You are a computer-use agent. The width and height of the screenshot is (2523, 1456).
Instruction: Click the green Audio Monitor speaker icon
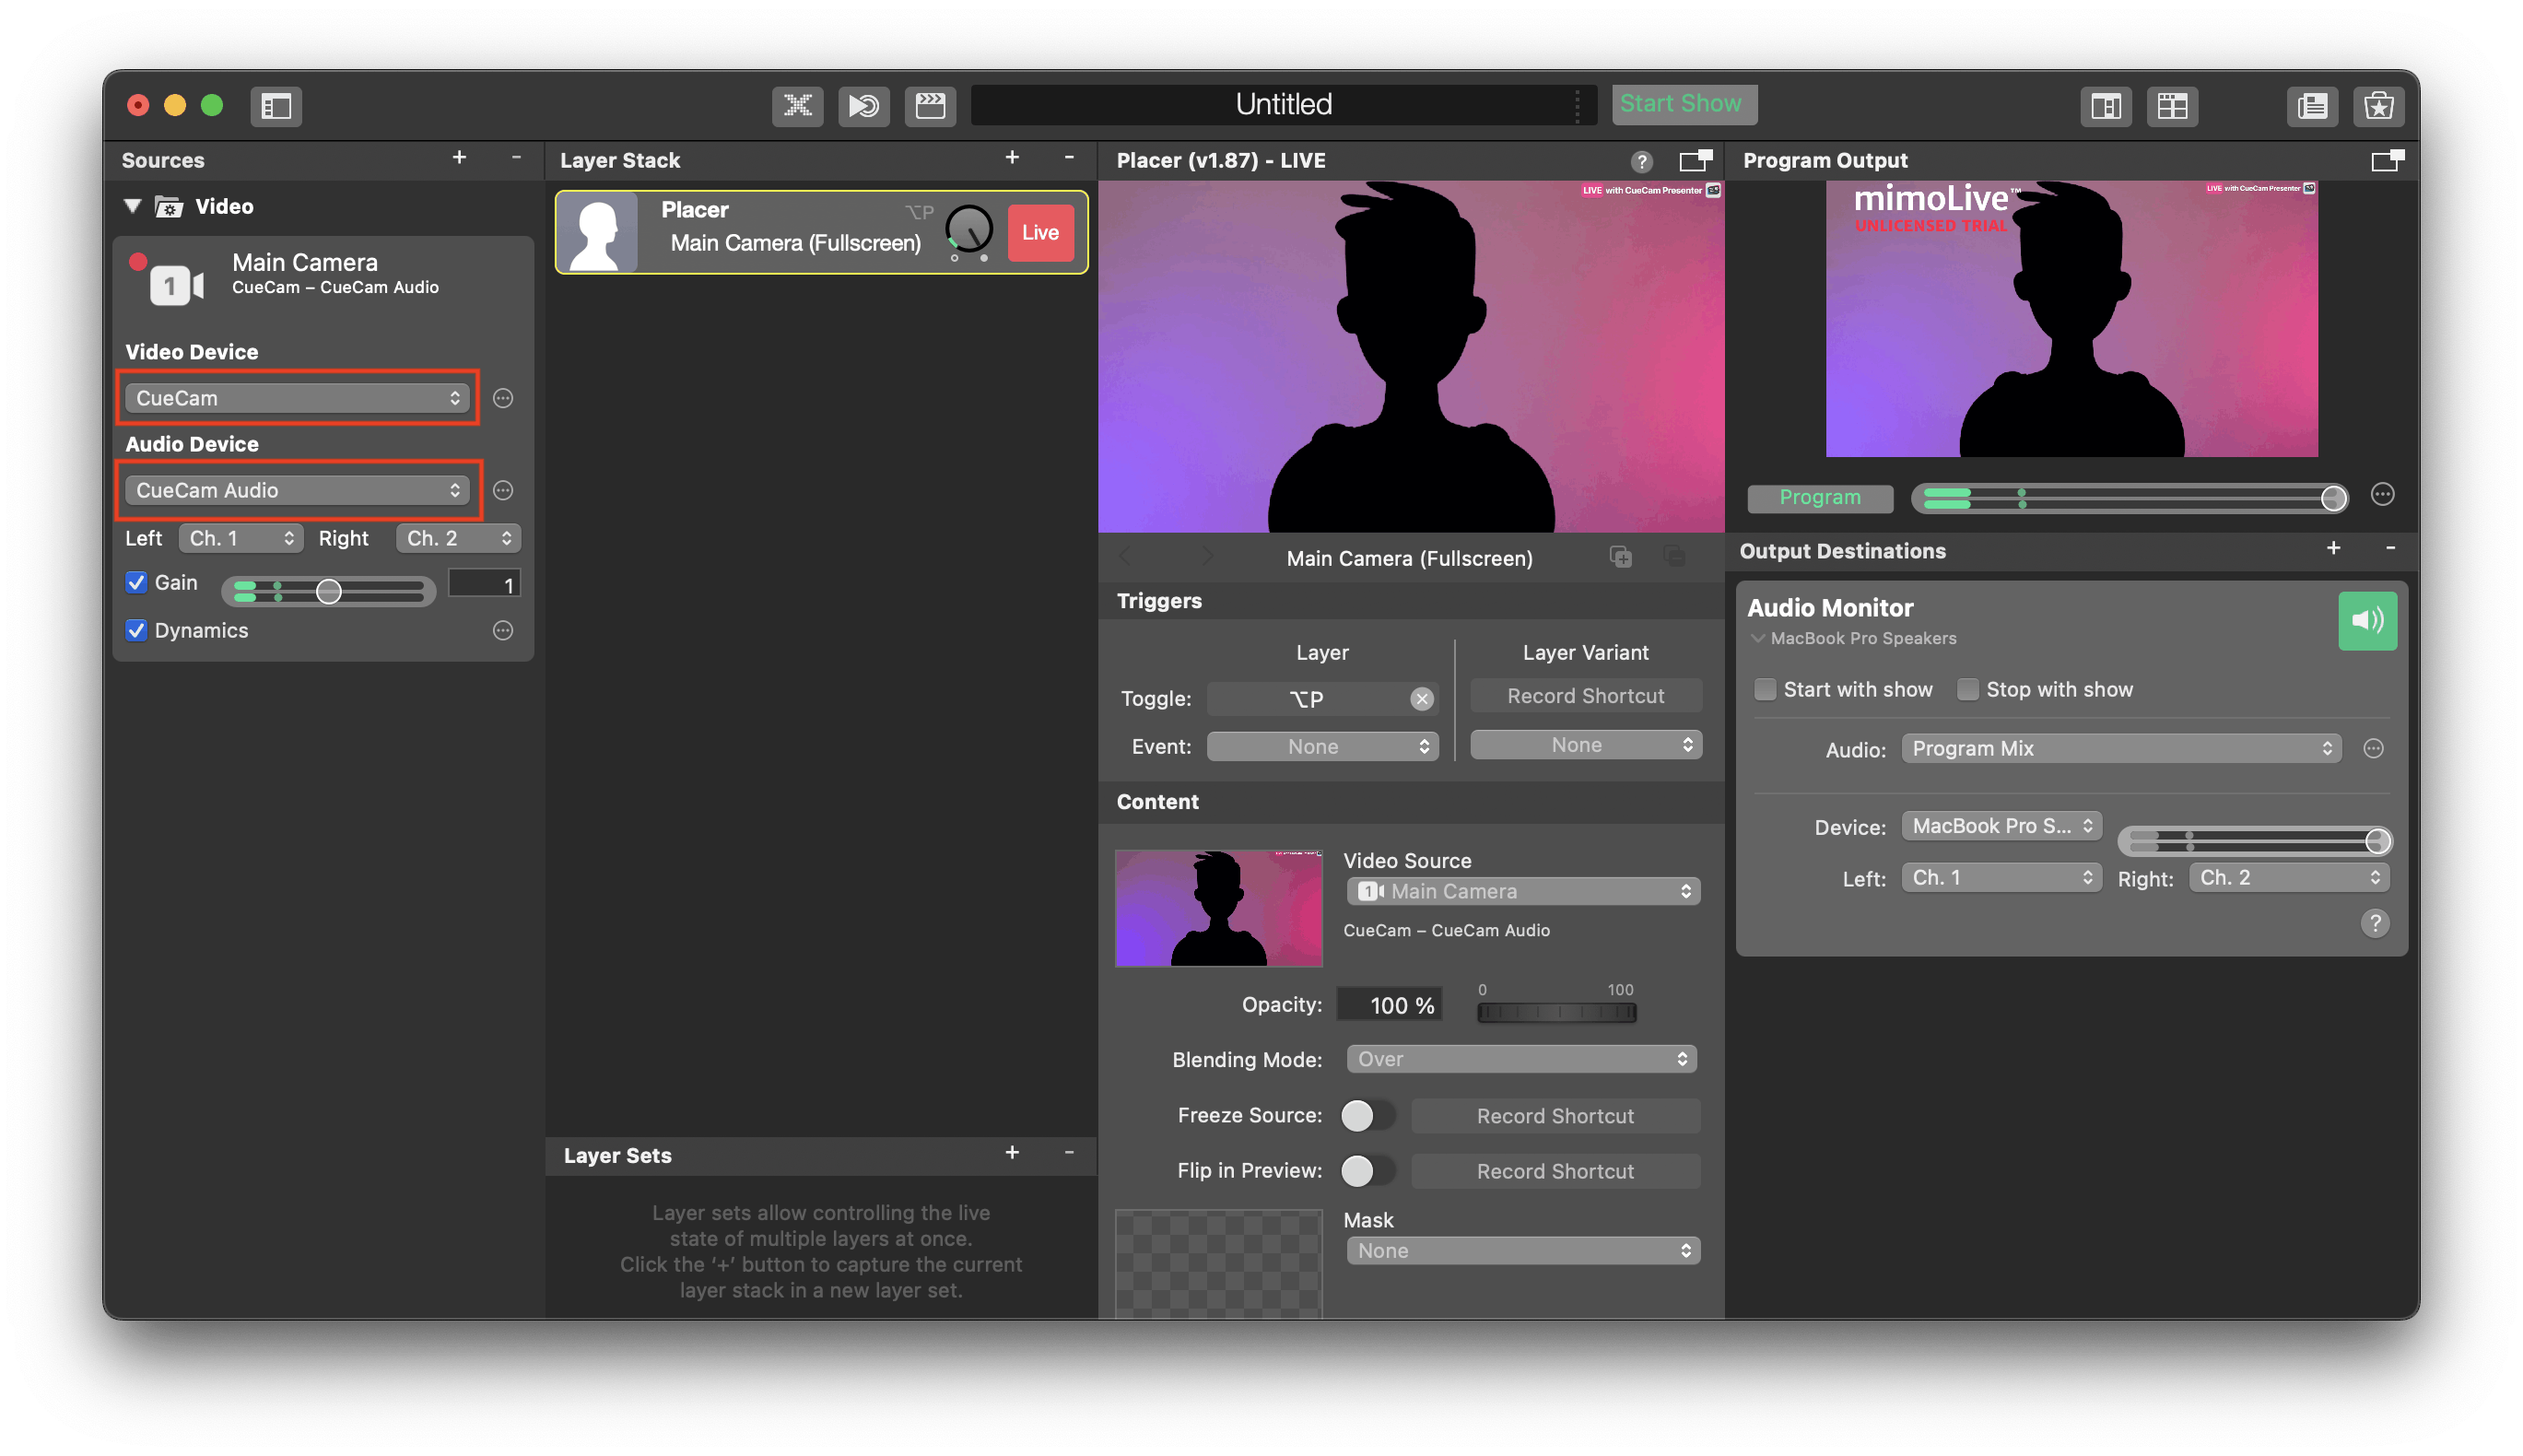(x=2366, y=621)
